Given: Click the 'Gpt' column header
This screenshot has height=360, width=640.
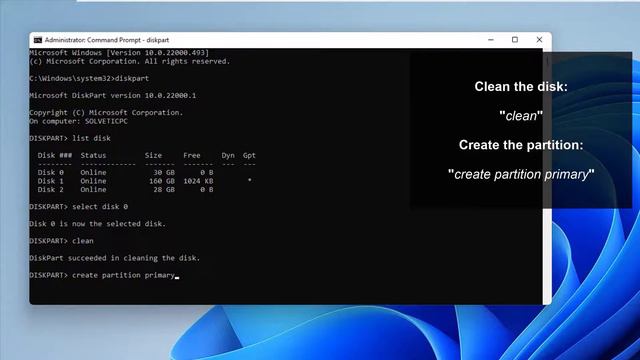Looking at the screenshot, I should [x=249, y=156].
